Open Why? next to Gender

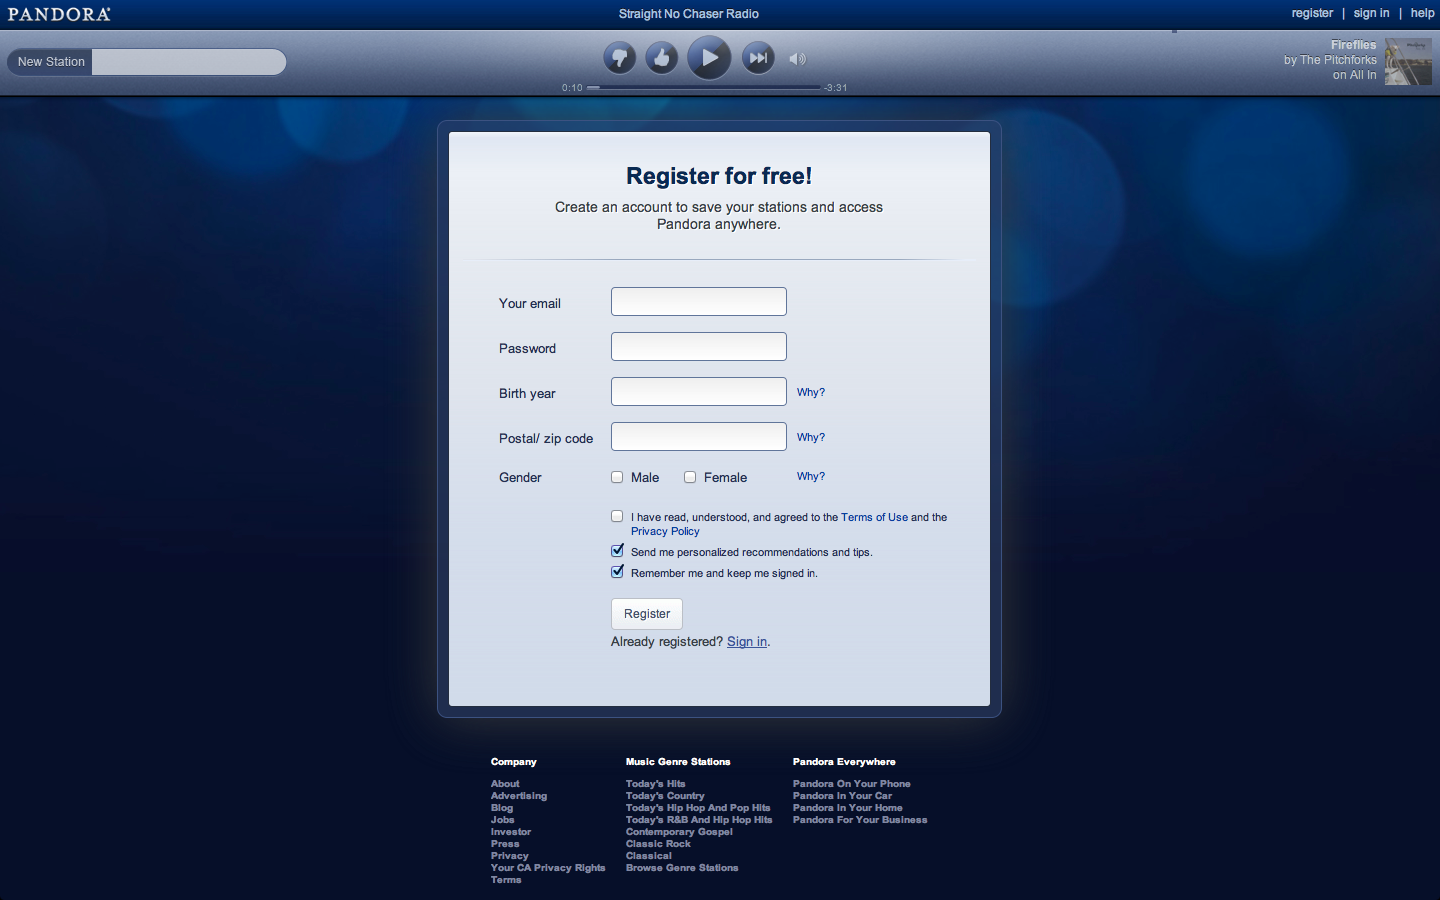[x=811, y=476]
